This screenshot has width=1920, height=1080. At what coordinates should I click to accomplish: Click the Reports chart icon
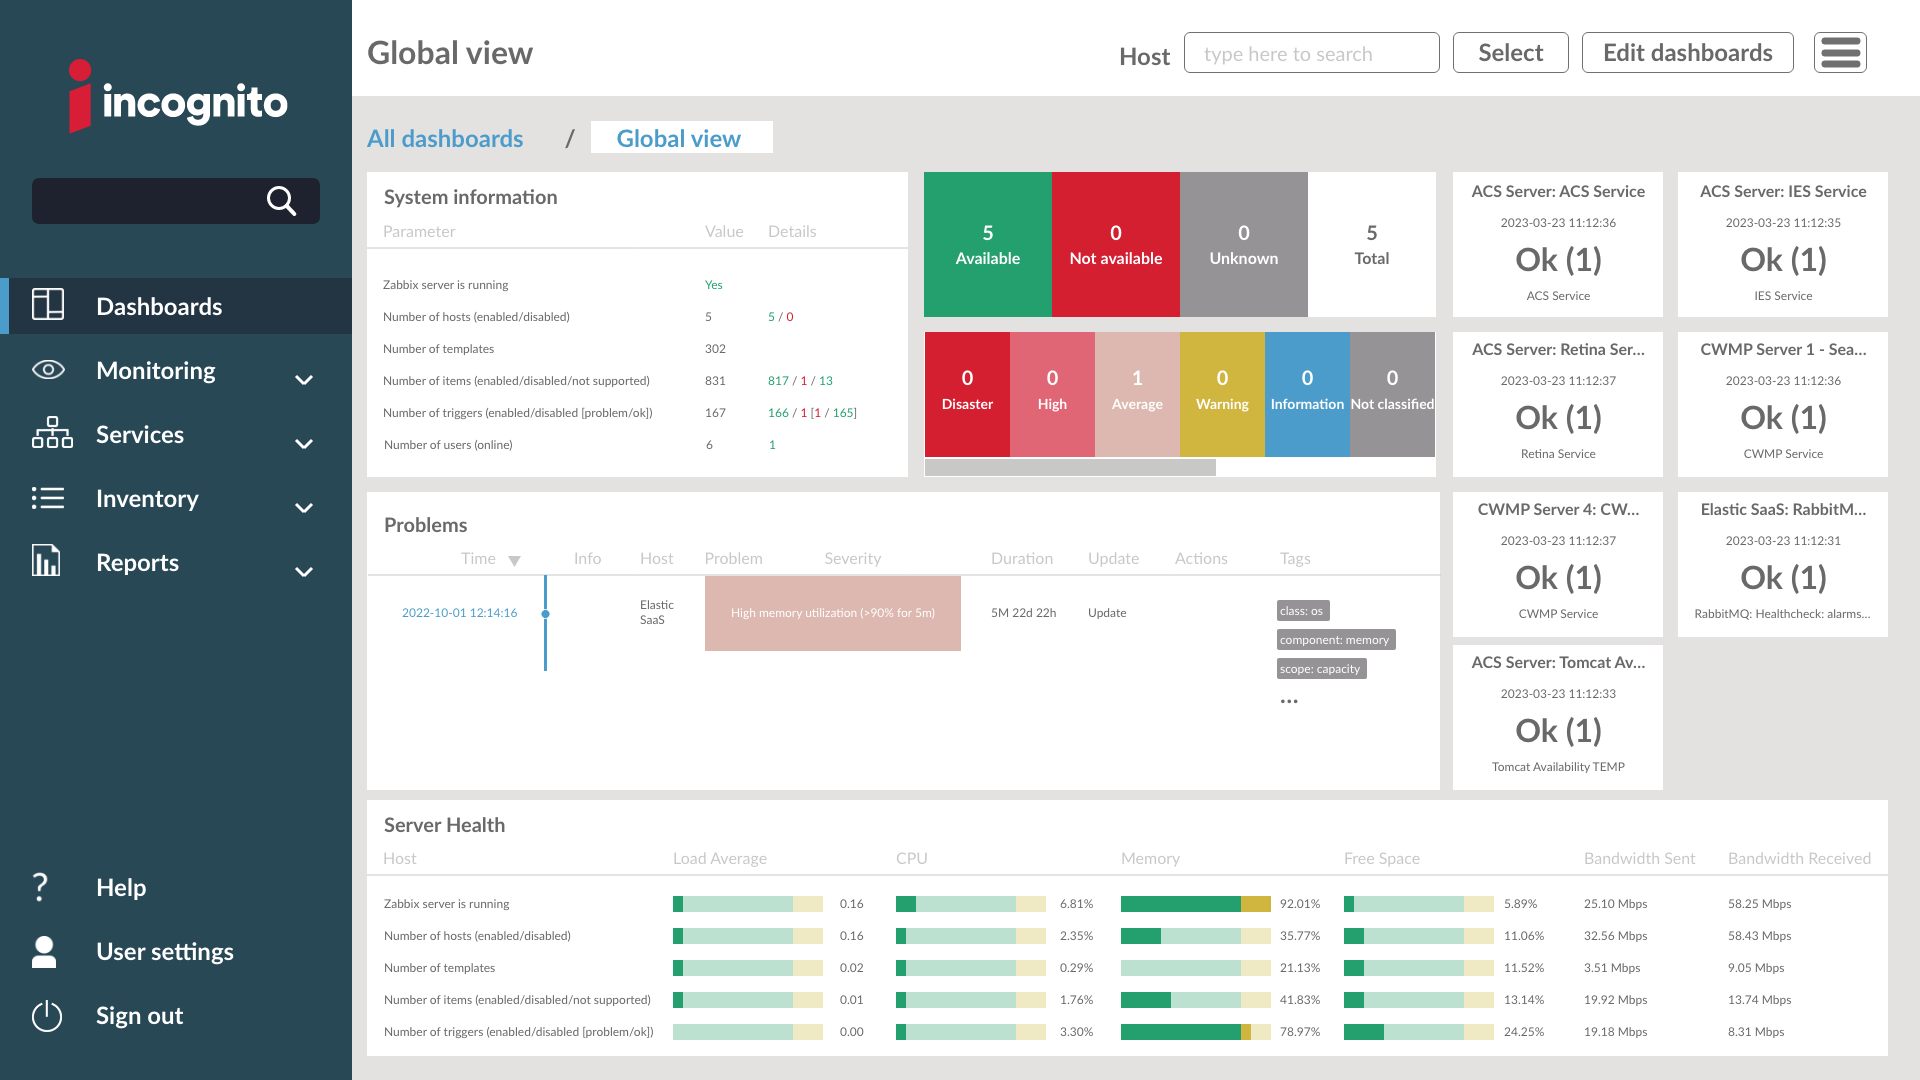tap(46, 561)
